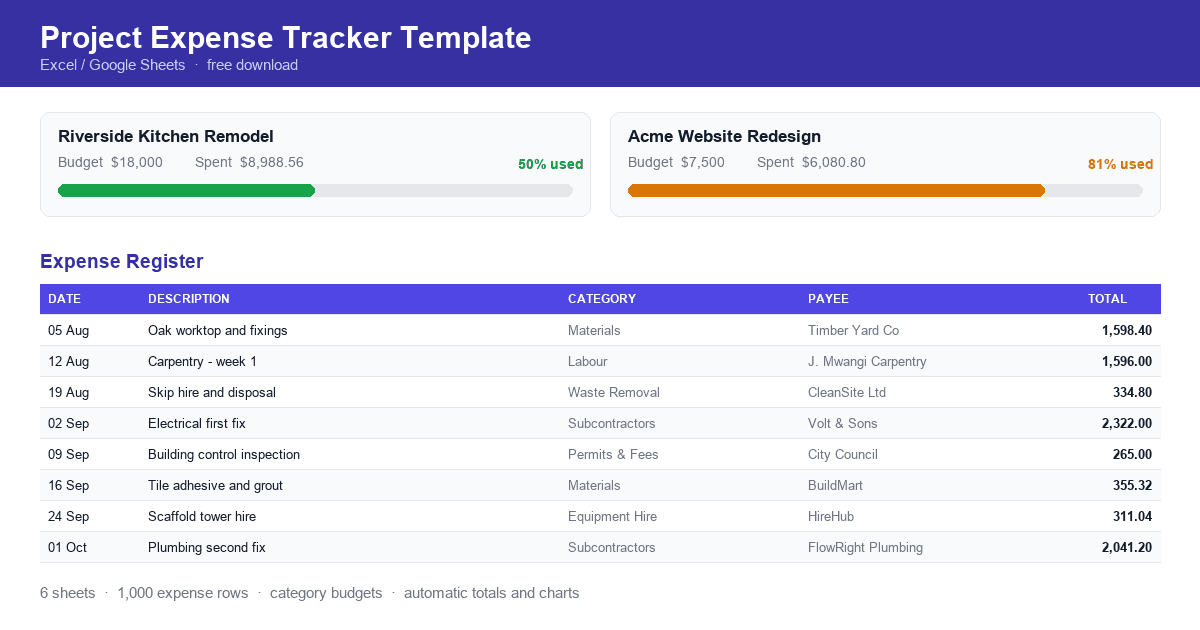Click the BuildMart payee cell
This screenshot has width=1200, height=630.
point(835,485)
